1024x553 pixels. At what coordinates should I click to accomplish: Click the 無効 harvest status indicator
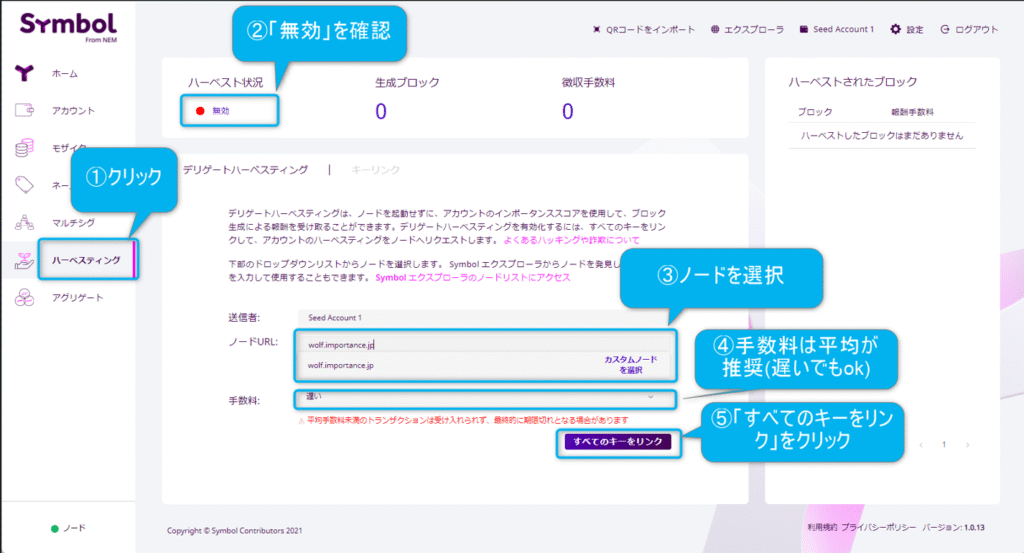(213, 111)
